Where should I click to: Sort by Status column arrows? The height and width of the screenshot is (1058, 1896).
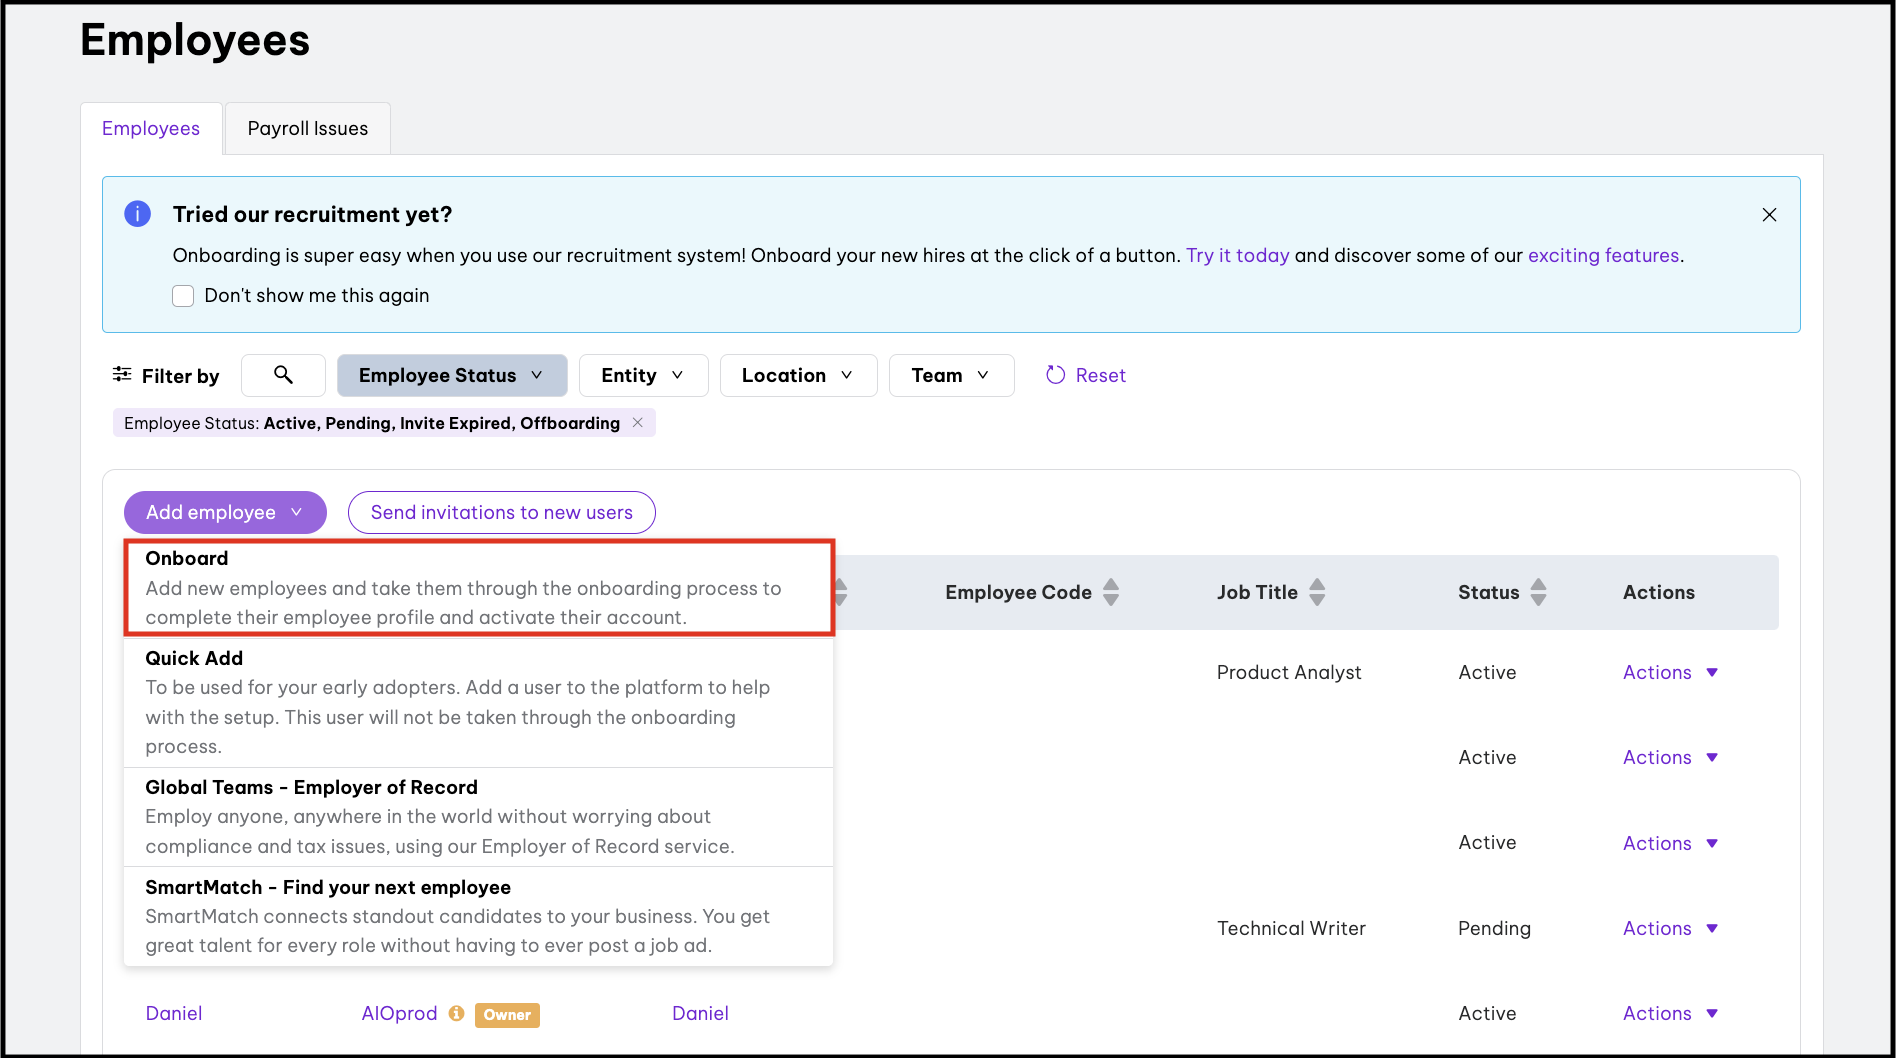point(1538,592)
